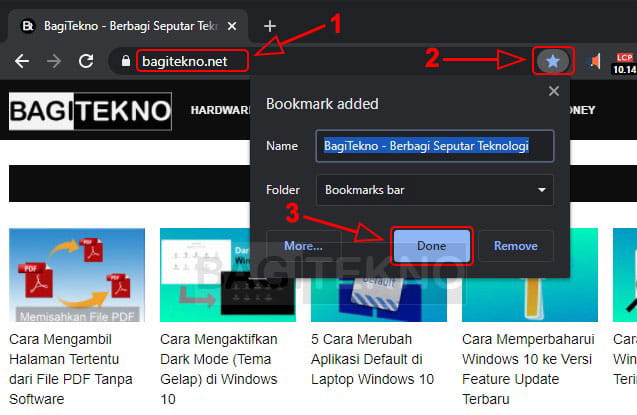This screenshot has height=415, width=637.
Task: Click the browser forward arrow
Action: (x=54, y=61)
